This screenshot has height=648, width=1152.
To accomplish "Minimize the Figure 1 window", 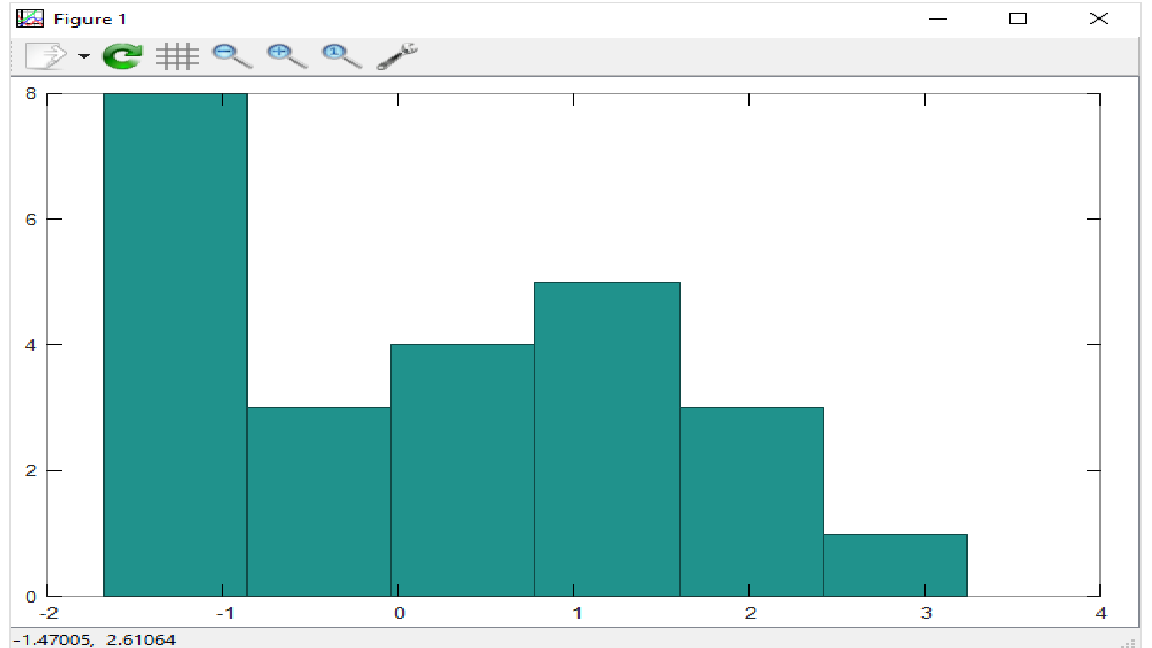I will [x=938, y=19].
